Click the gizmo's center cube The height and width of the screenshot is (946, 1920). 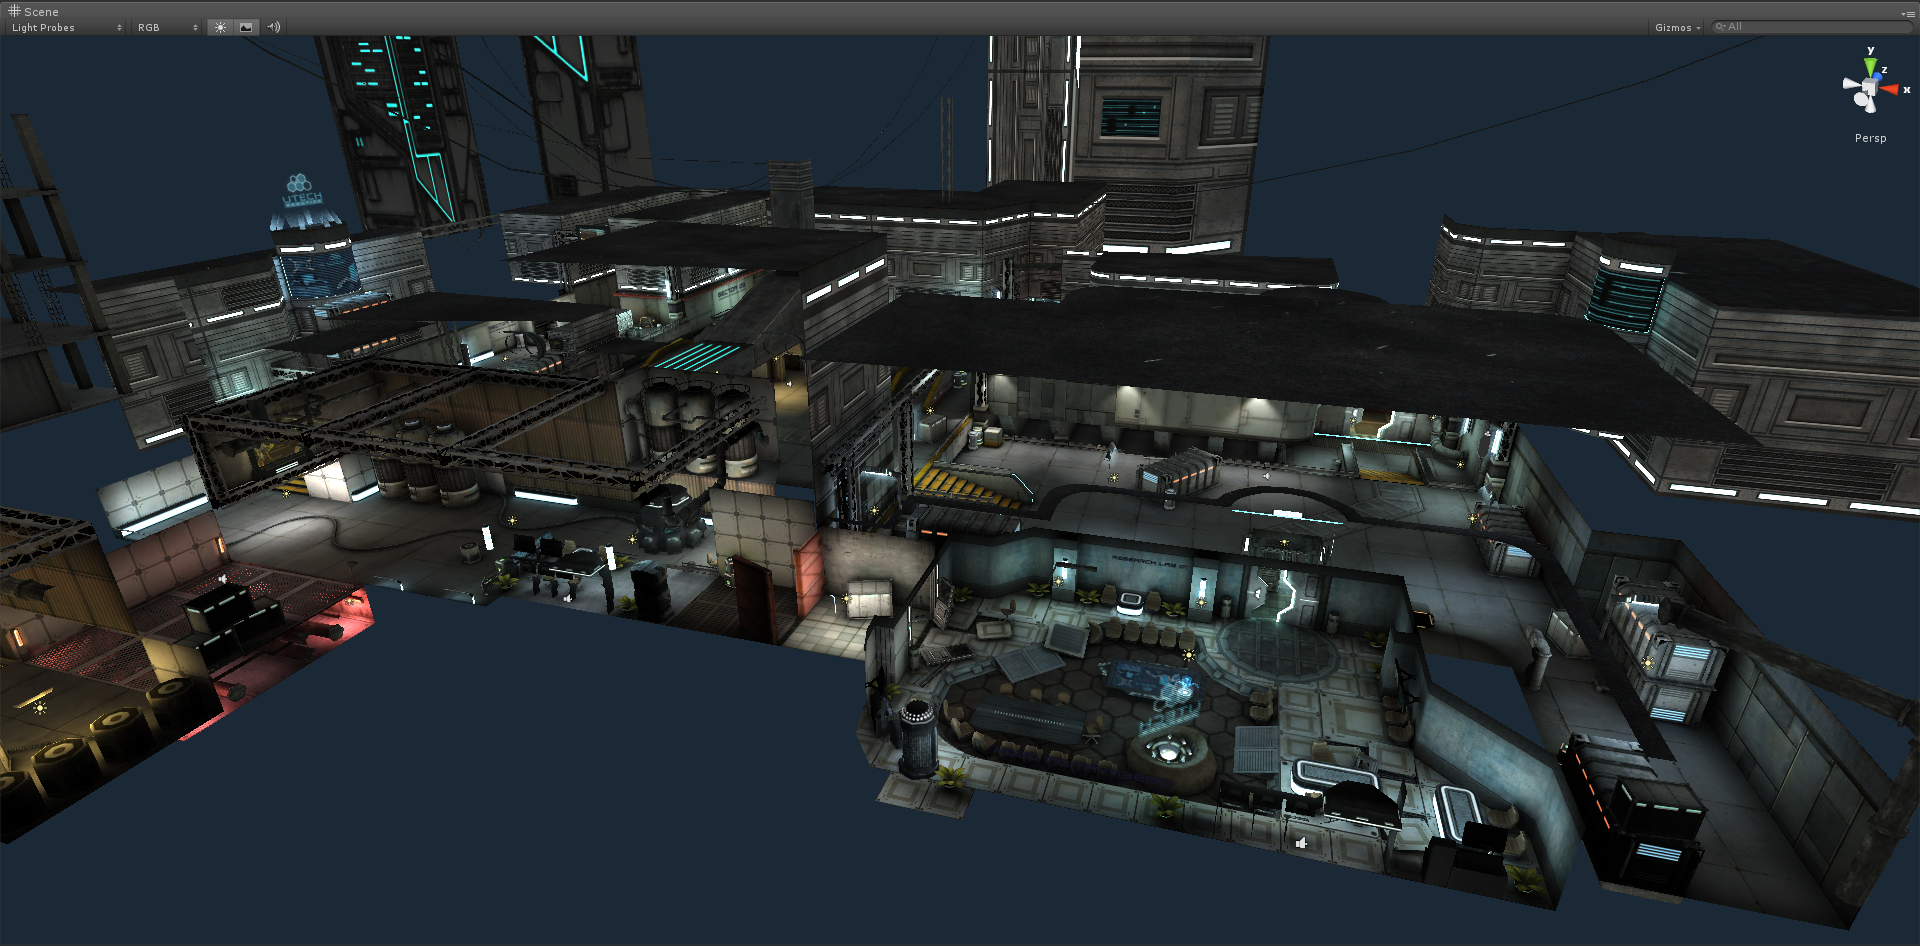1868,89
